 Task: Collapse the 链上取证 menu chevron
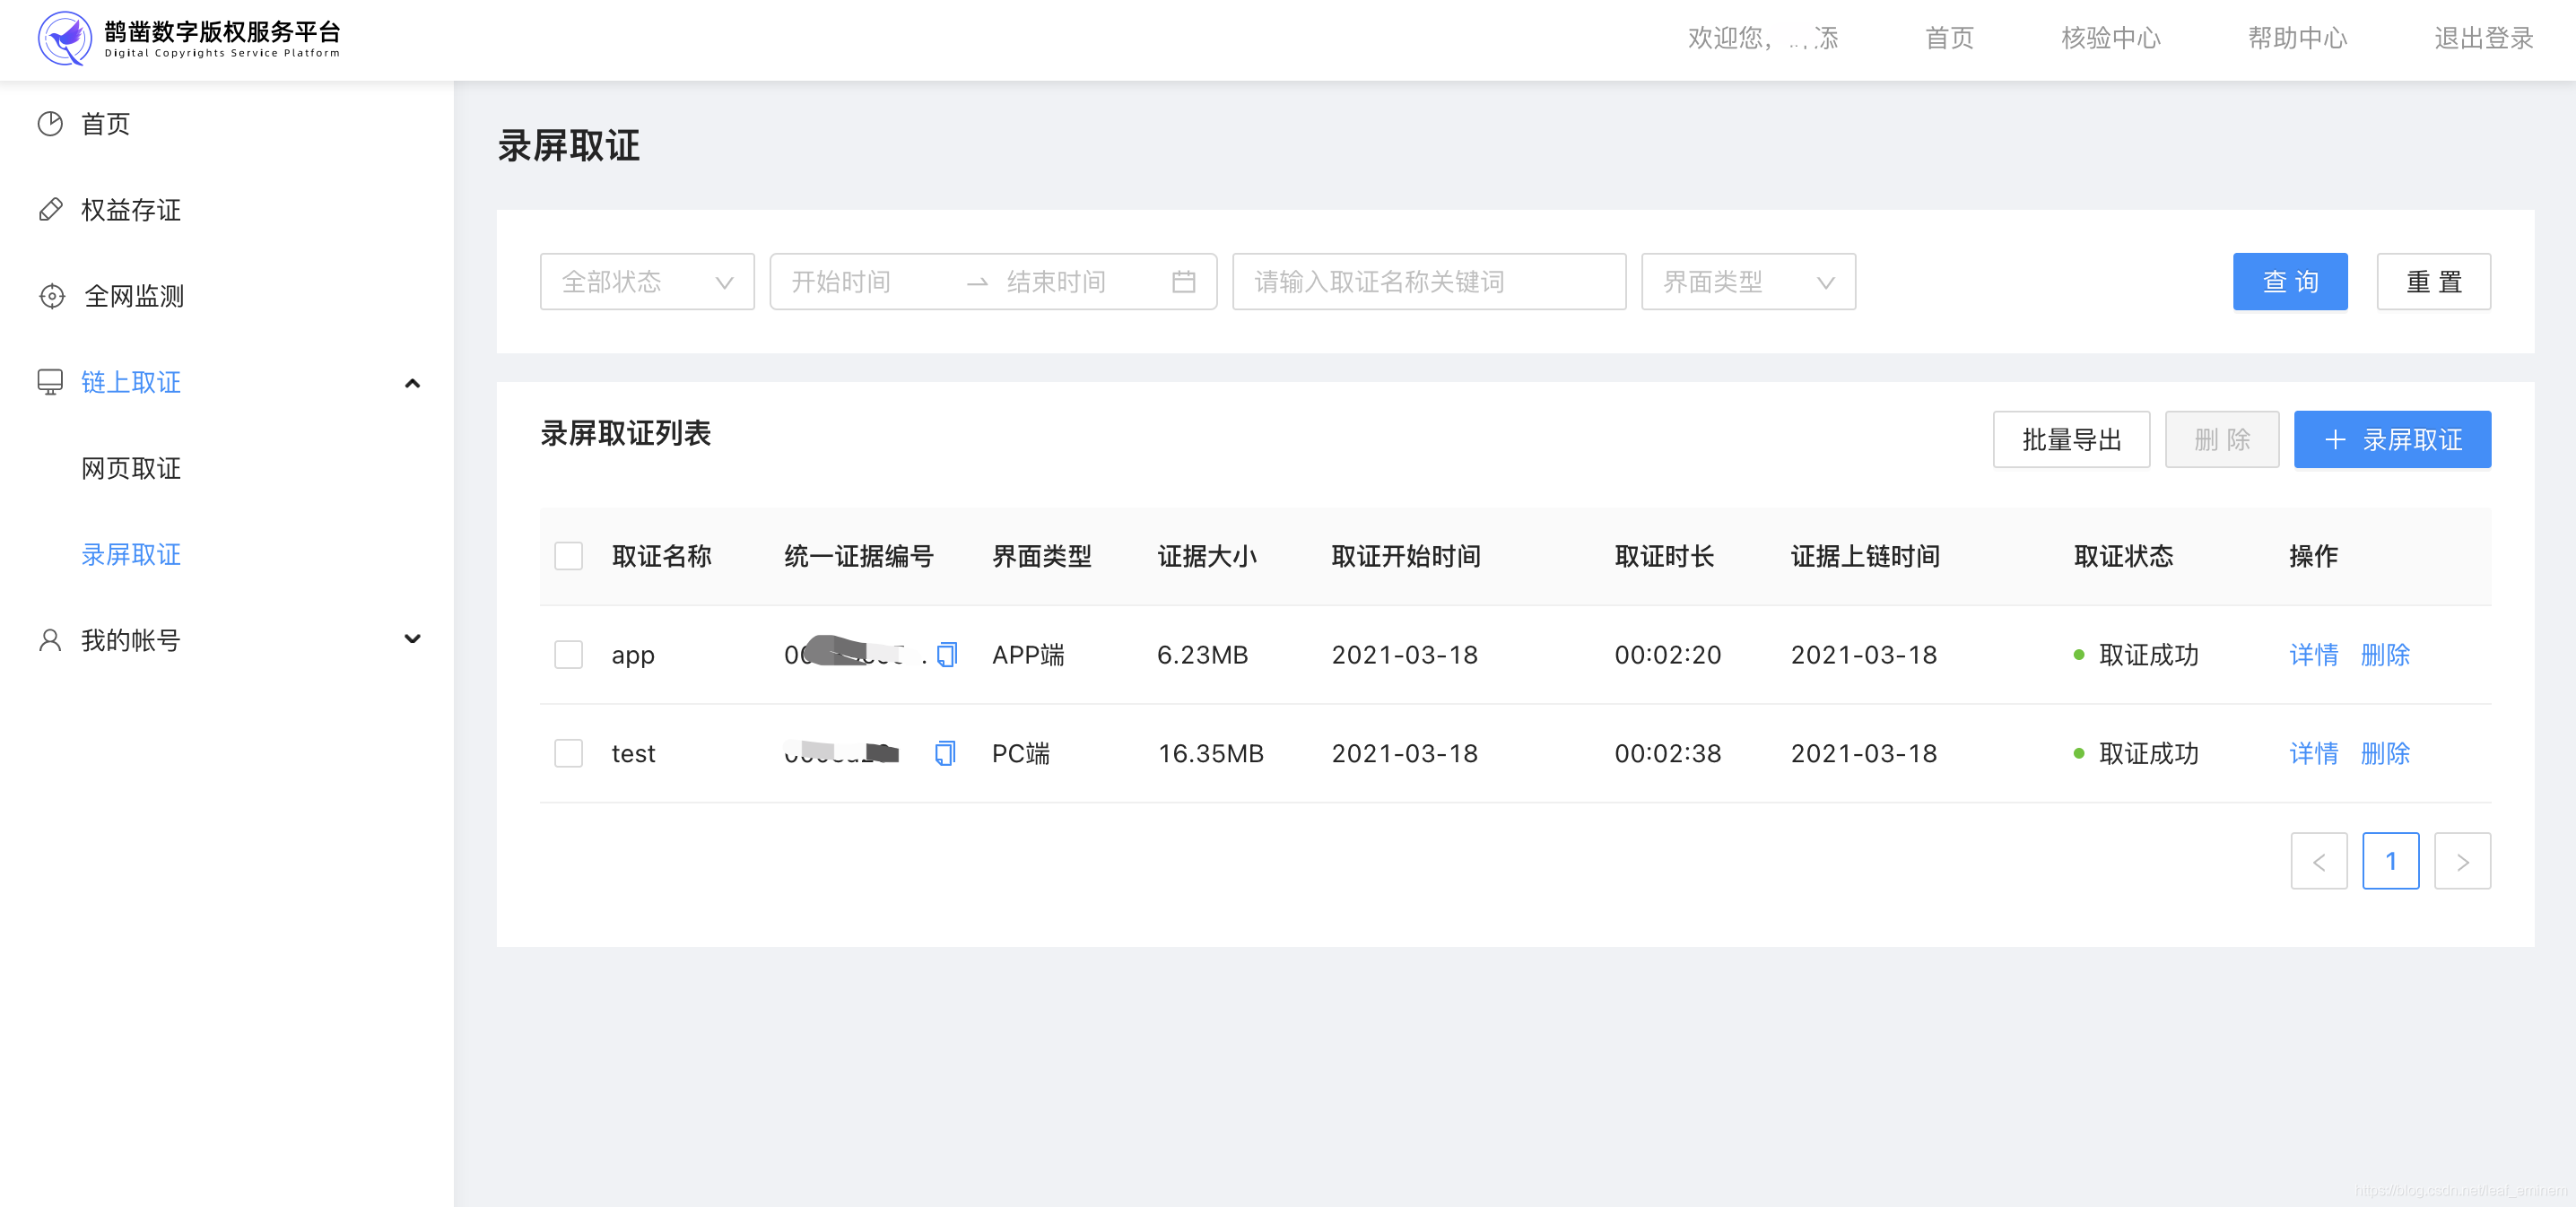412,383
